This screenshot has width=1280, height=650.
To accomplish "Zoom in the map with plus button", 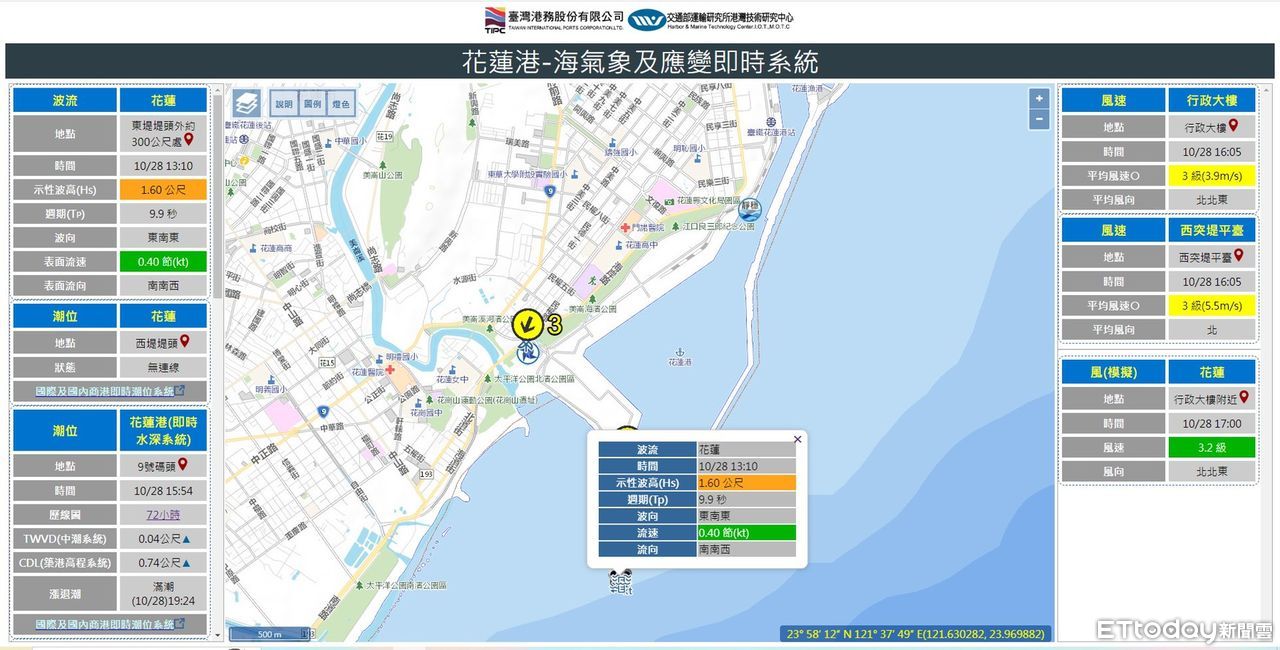I will click(1040, 98).
